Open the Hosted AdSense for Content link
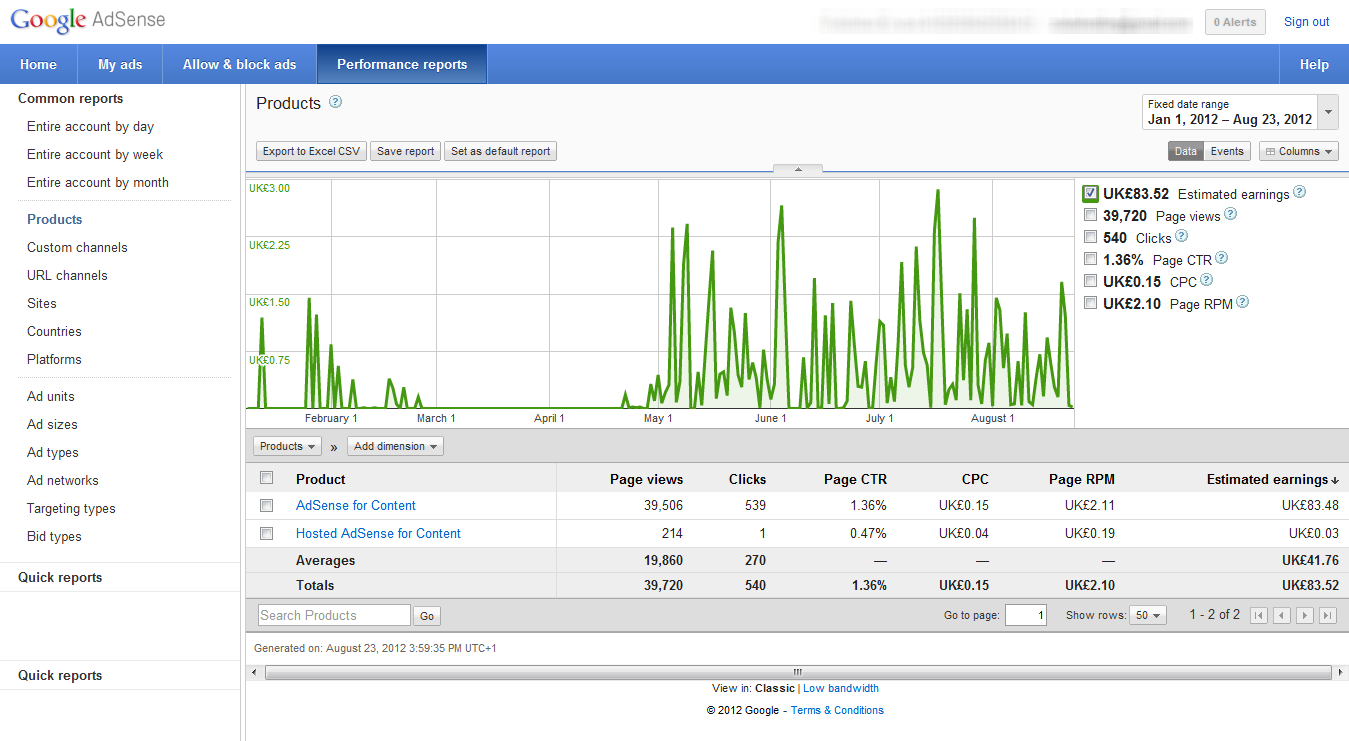 click(x=378, y=534)
